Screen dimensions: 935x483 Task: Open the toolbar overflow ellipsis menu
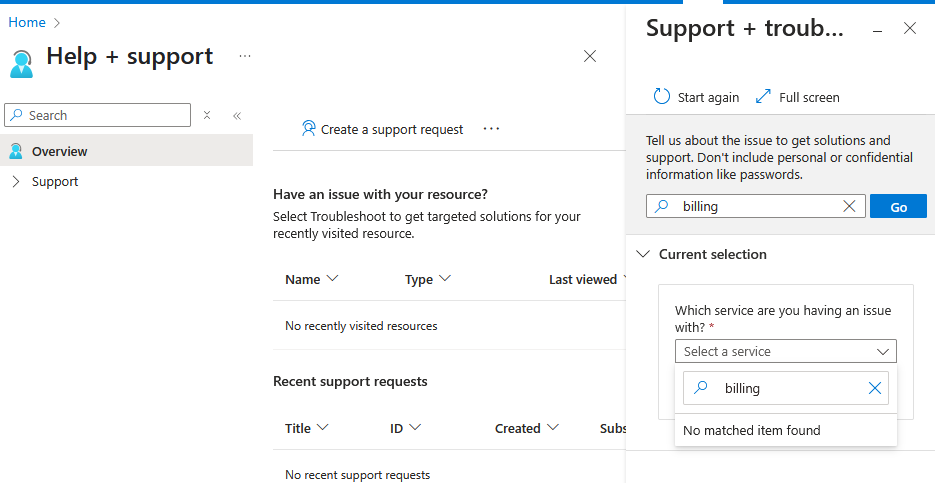tap(491, 129)
